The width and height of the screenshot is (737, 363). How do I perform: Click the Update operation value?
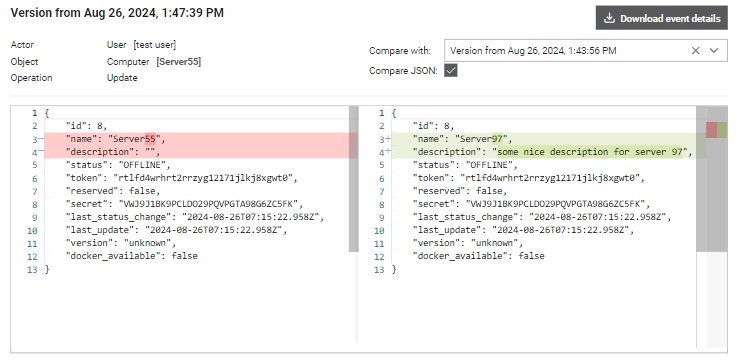click(122, 78)
